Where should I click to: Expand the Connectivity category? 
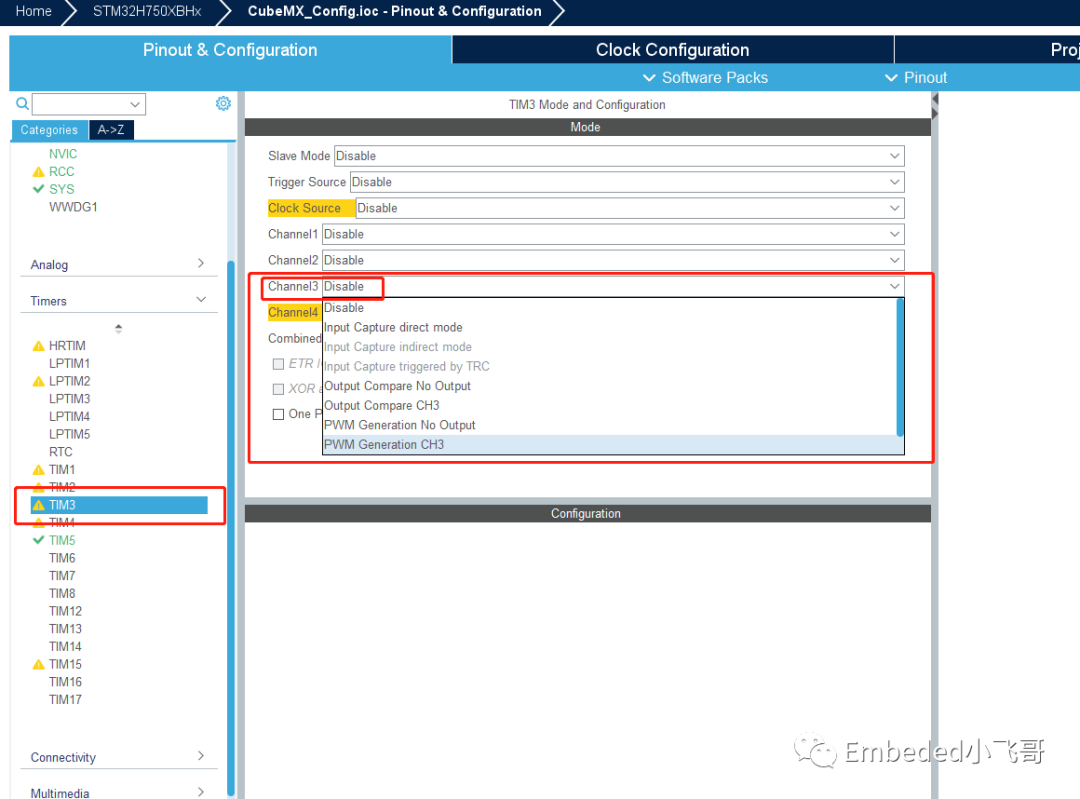click(200, 756)
